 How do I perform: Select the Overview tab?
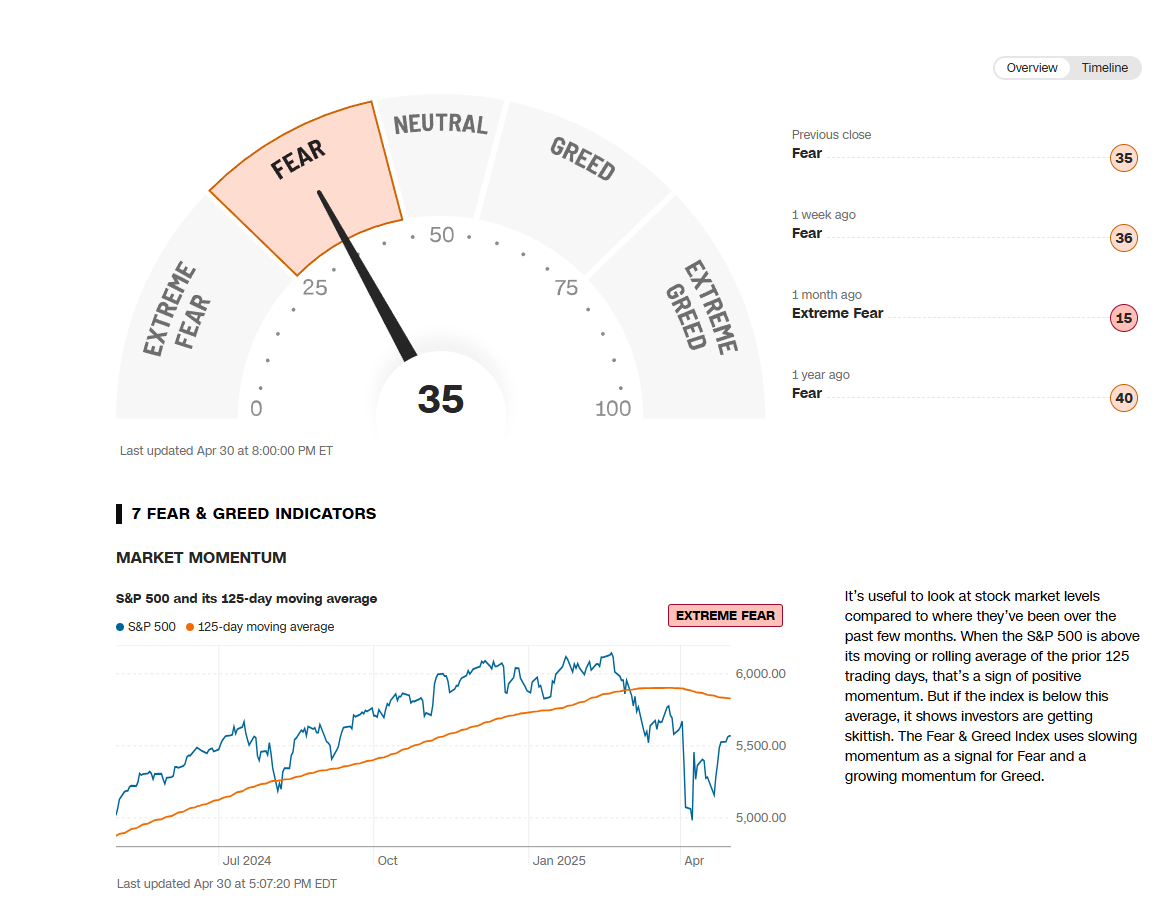click(x=1032, y=68)
